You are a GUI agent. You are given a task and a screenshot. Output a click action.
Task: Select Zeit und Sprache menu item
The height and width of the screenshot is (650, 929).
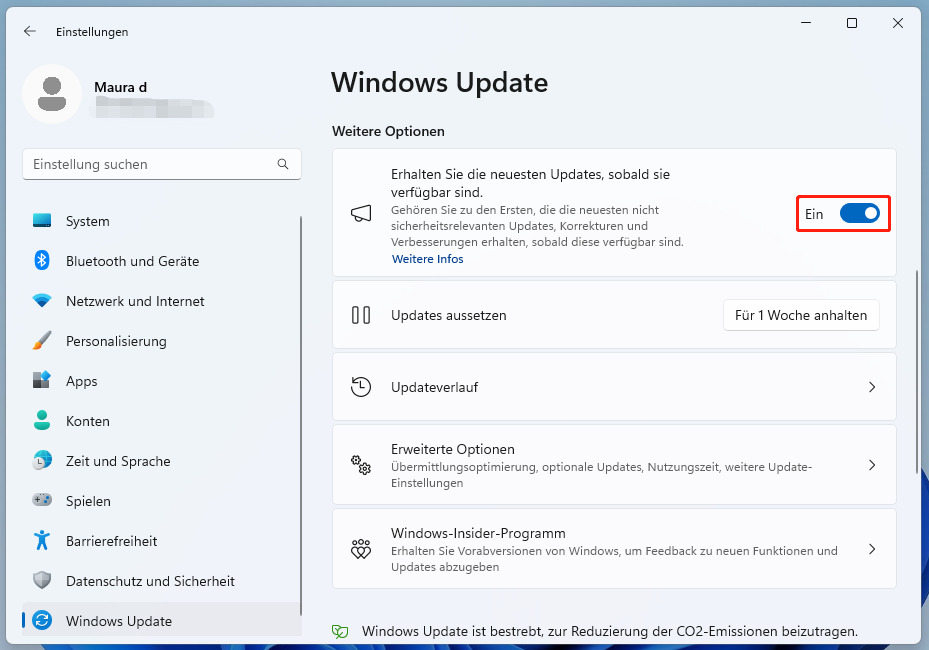tap(118, 461)
